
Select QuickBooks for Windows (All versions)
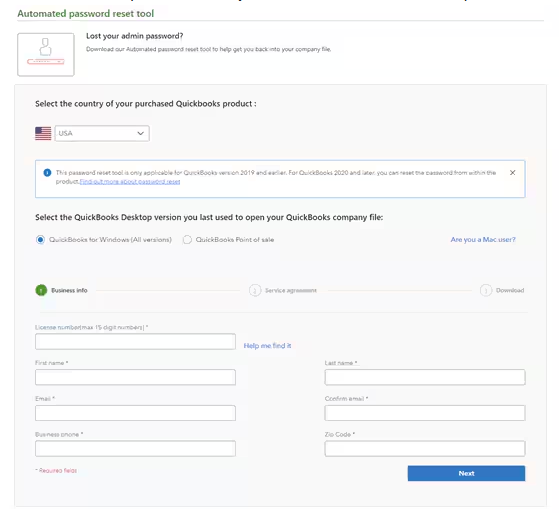point(40,240)
